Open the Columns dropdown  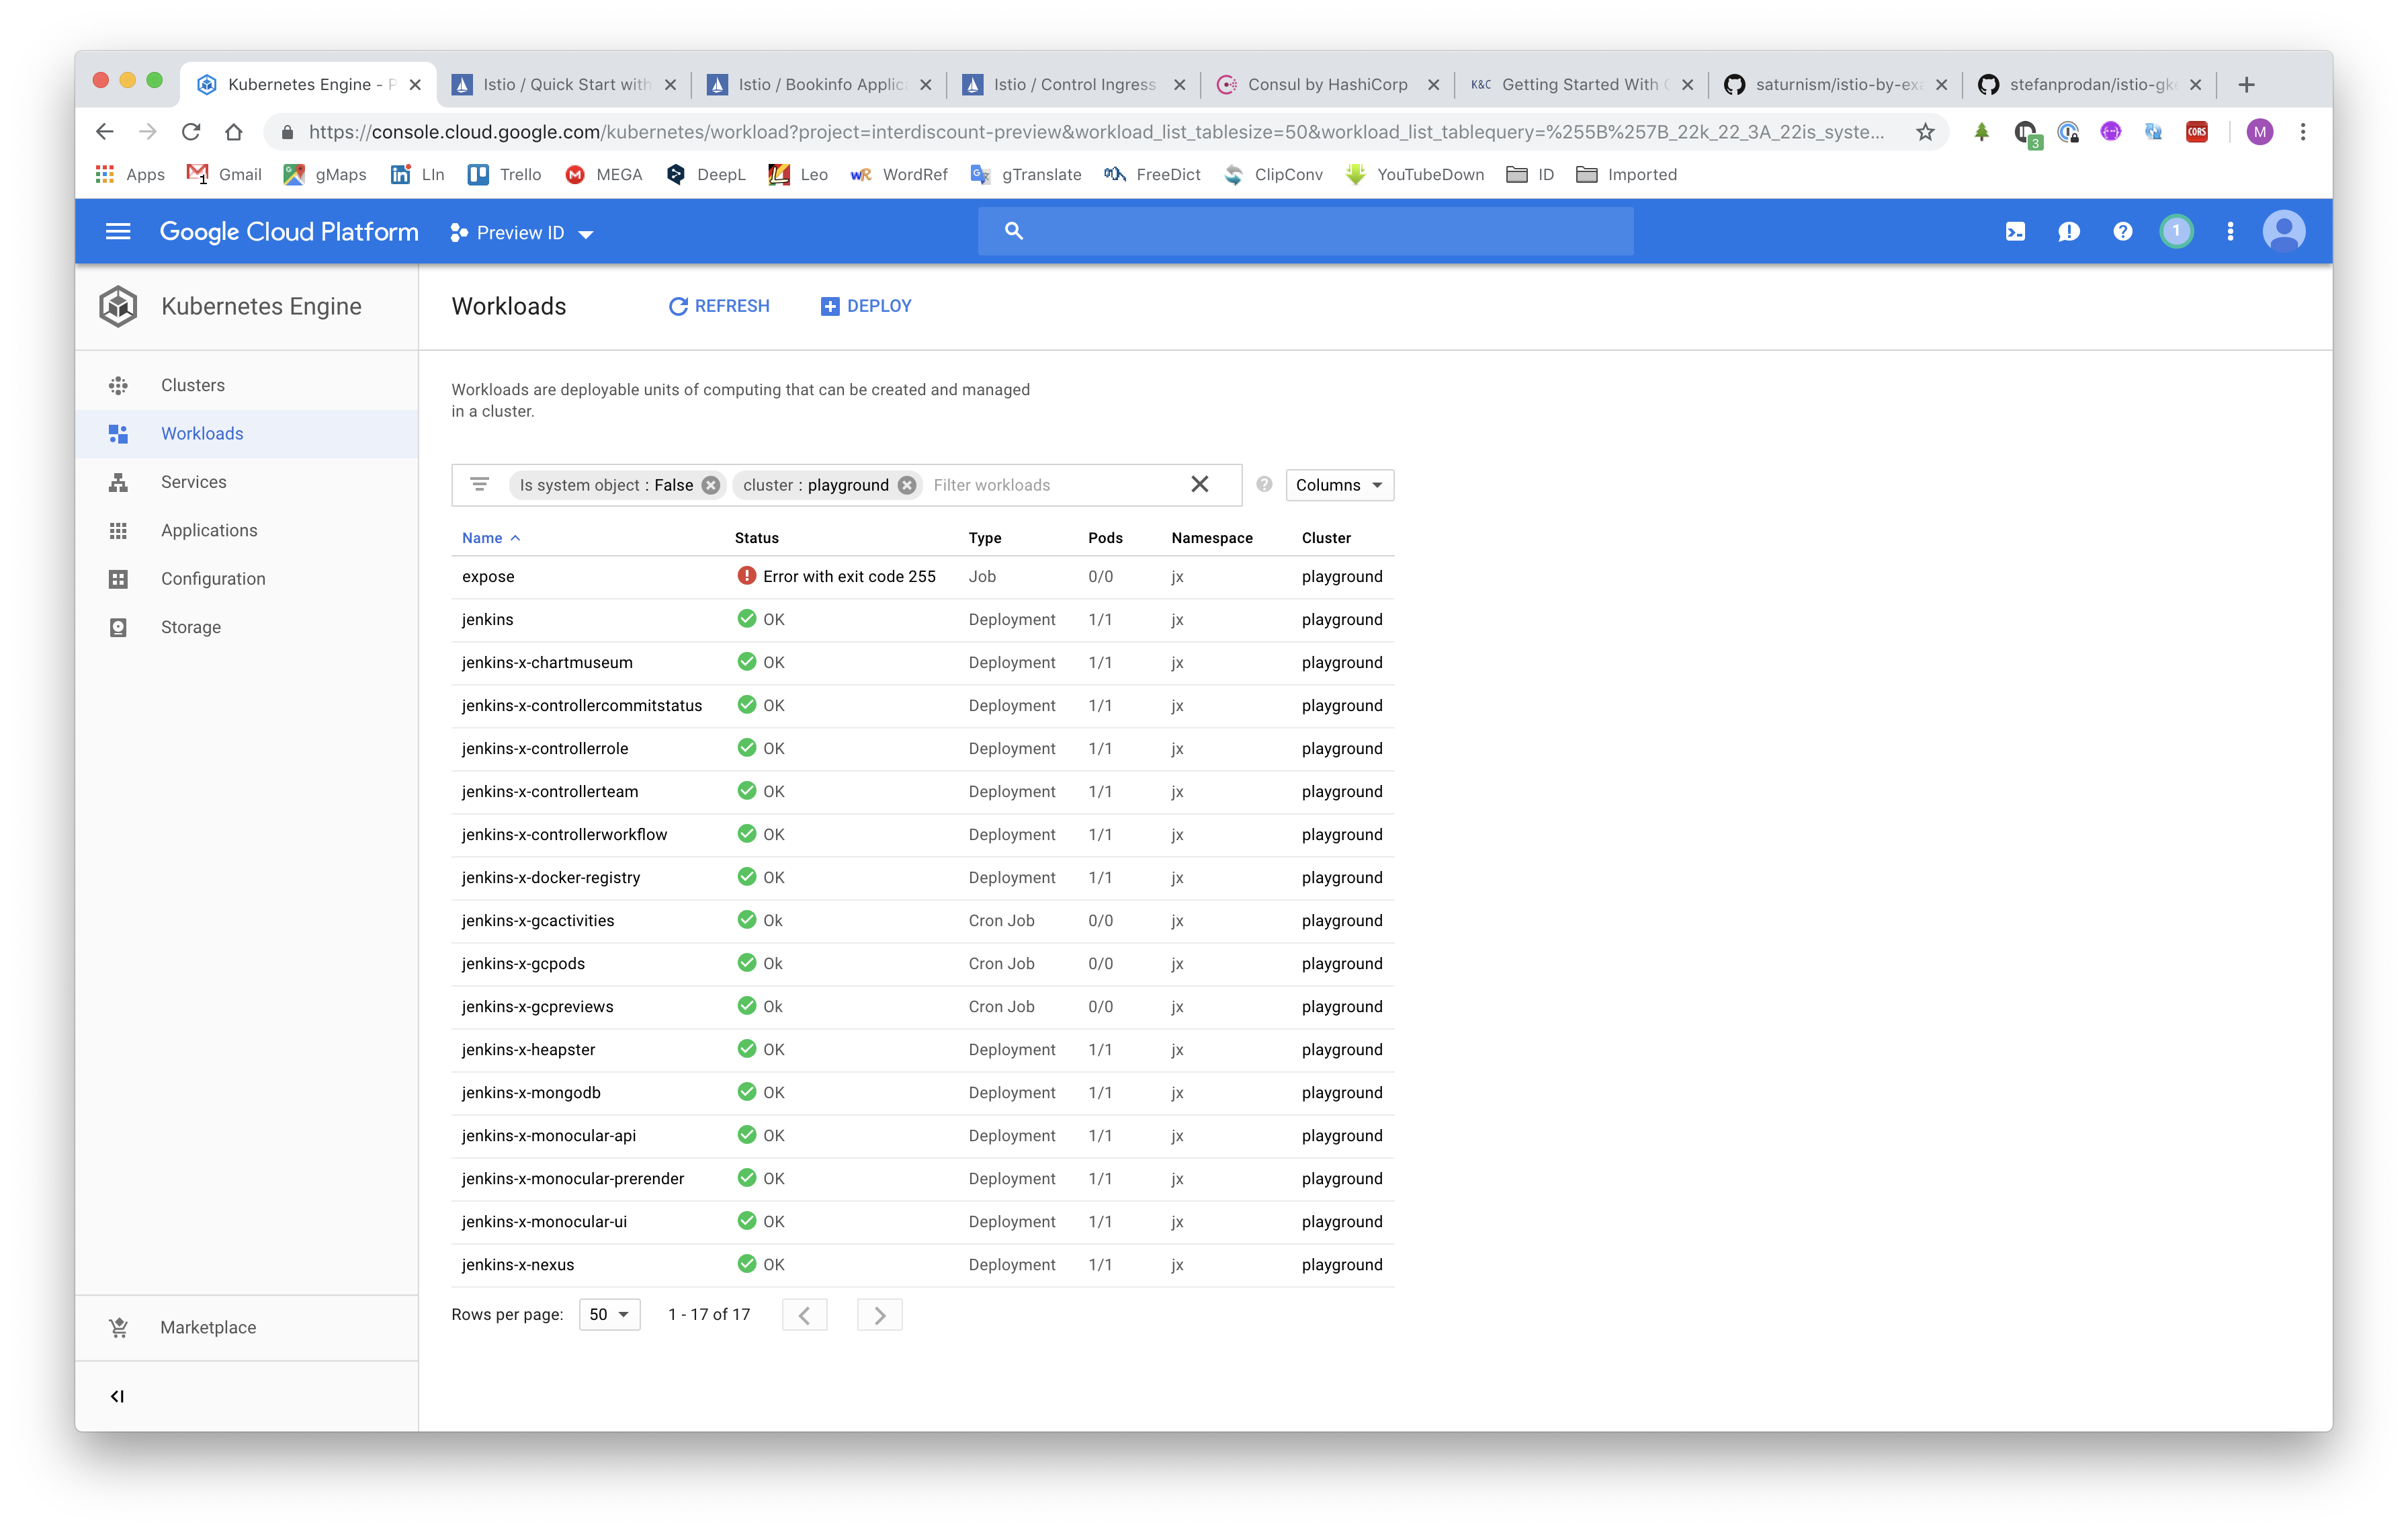coord(1338,484)
